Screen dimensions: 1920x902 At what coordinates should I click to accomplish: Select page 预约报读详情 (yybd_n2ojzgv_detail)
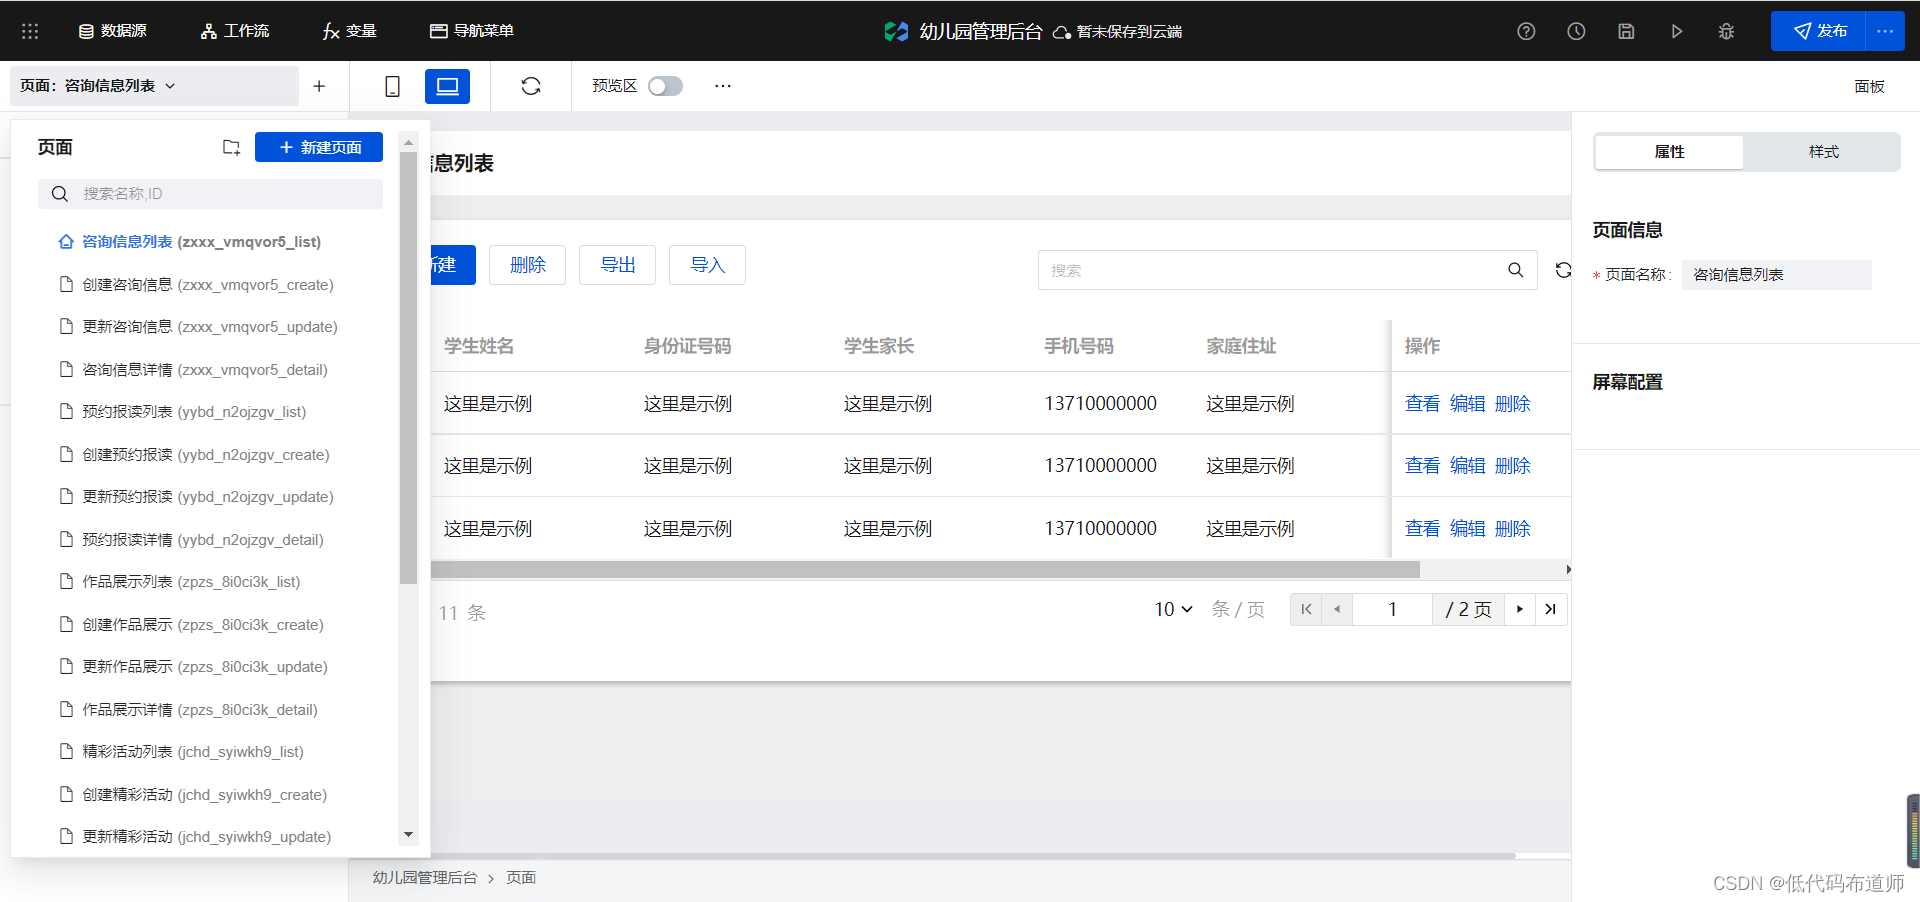click(x=203, y=540)
